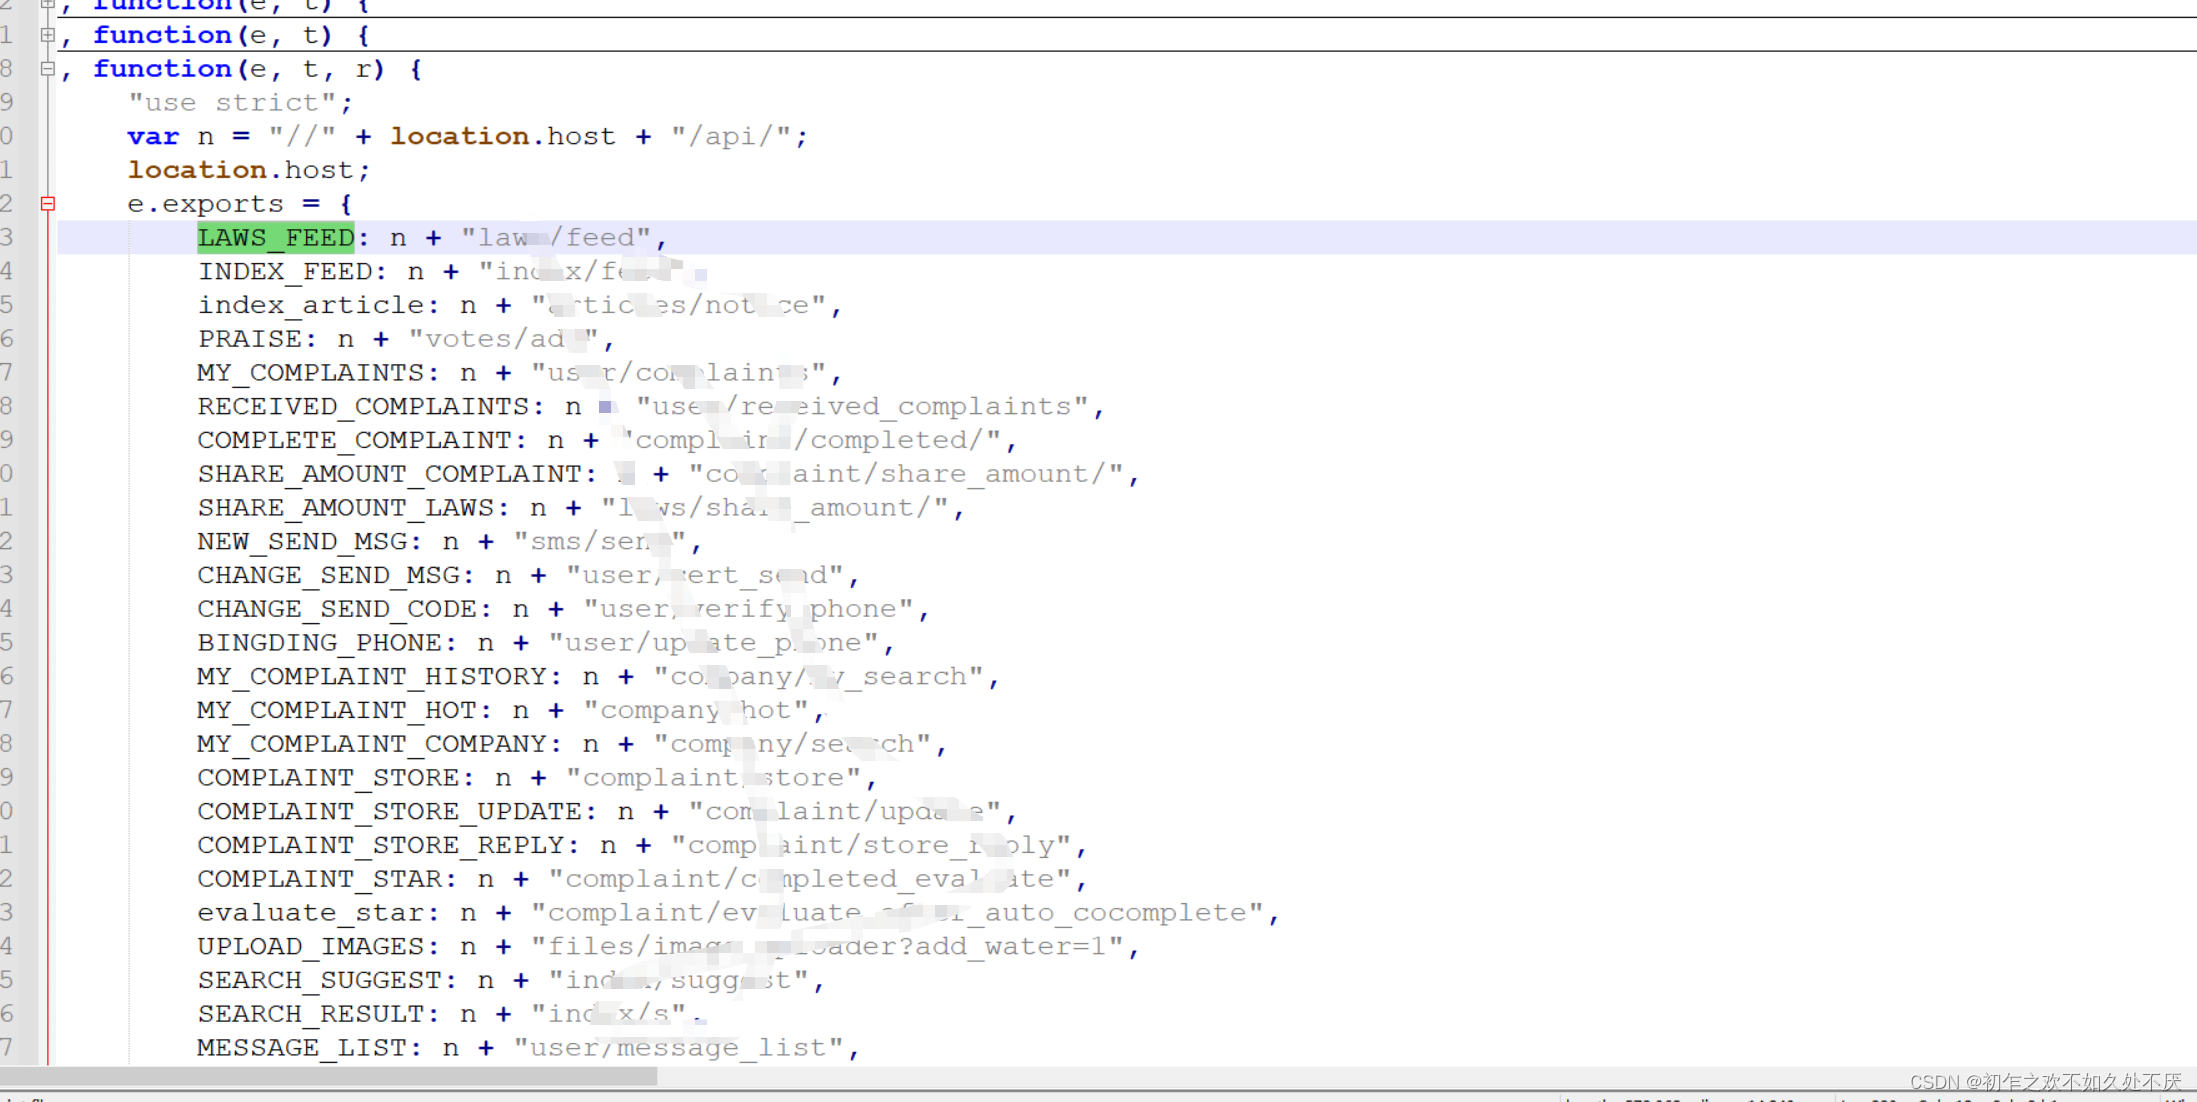Click the SHARE_AMOUNT_LAWS key
Viewport: 2197px width, 1102px height.
346,508
